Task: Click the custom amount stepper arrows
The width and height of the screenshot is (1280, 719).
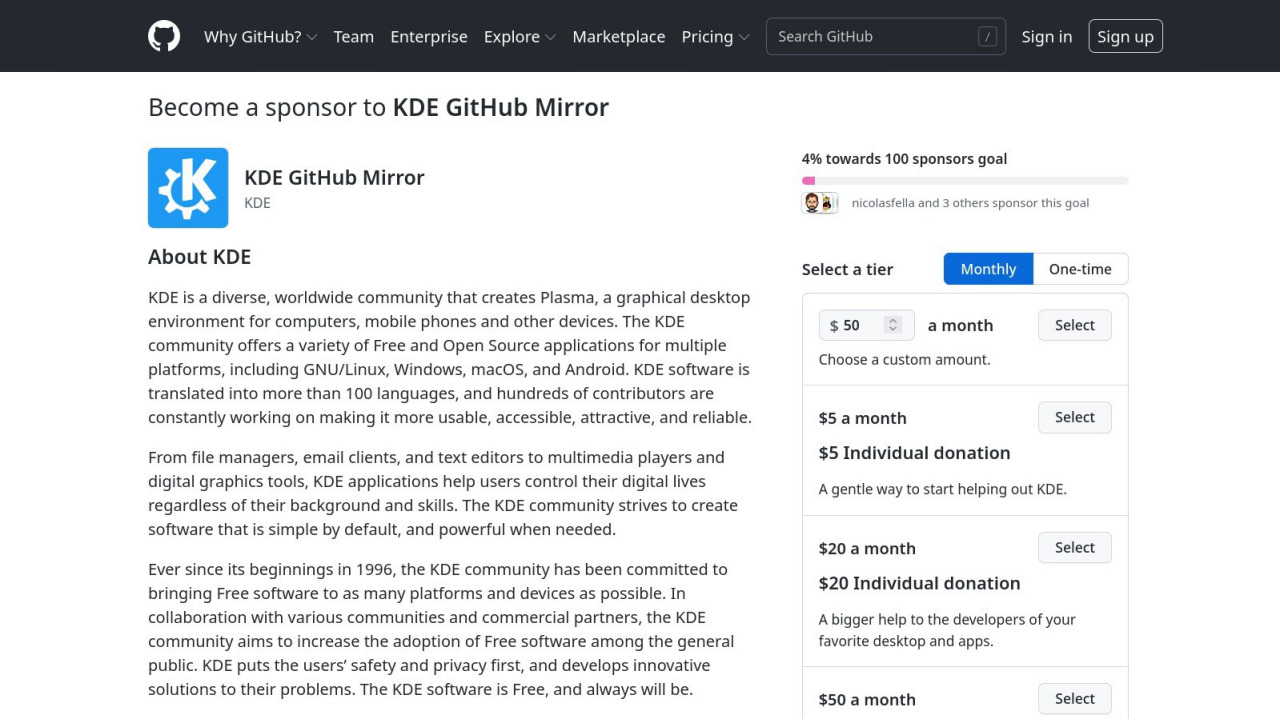Action: [x=893, y=325]
